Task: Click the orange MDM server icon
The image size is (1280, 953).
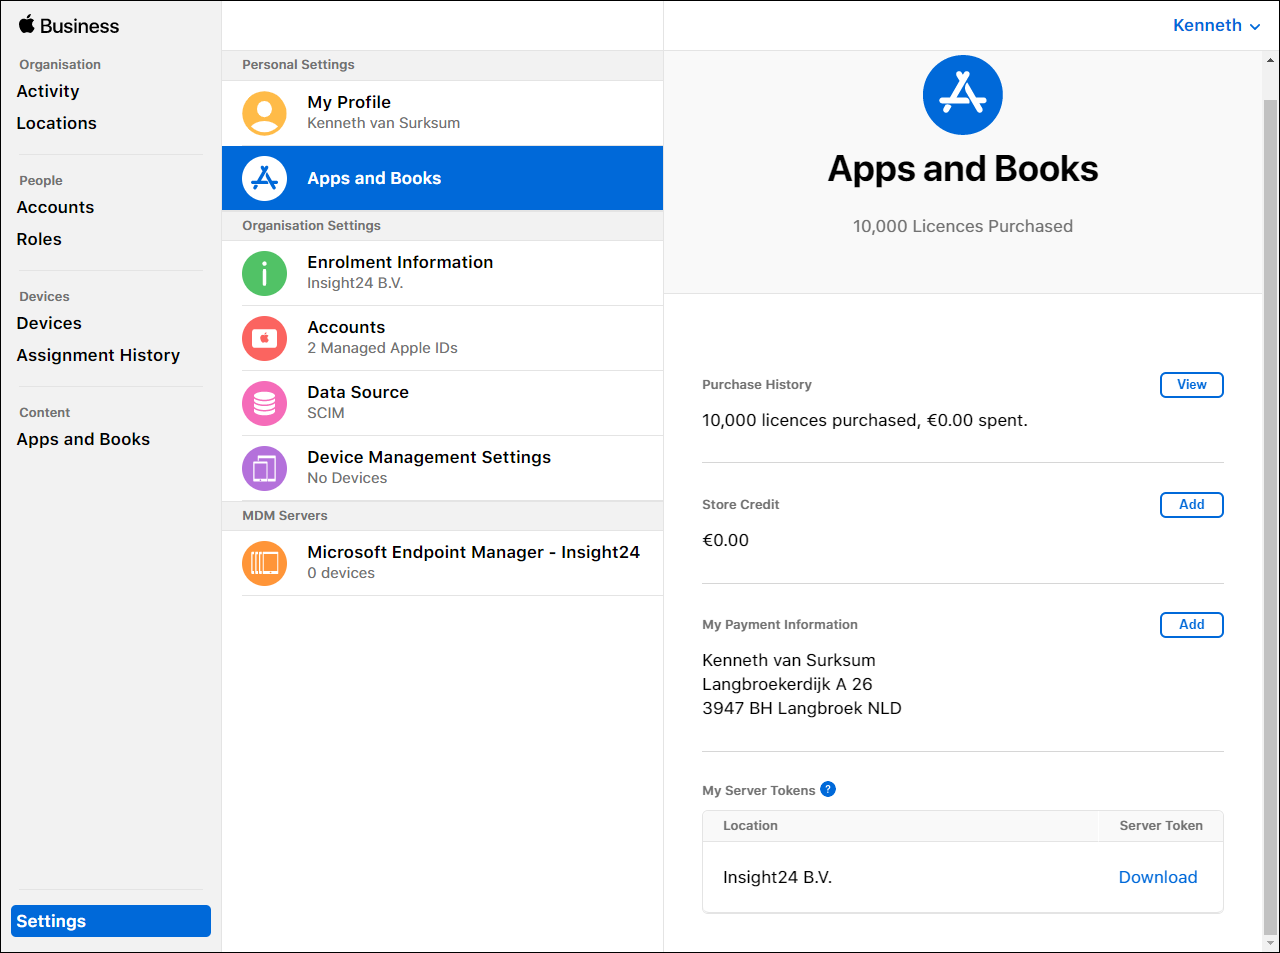Action: (x=264, y=563)
